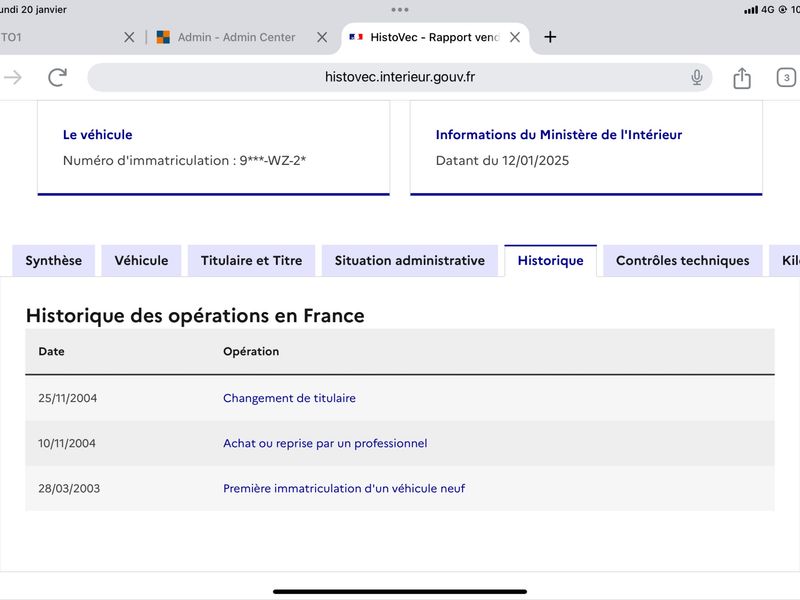Image resolution: width=800 pixels, height=600 pixels.
Task: Go to Situation administrative tab
Action: pyautogui.click(x=410, y=261)
